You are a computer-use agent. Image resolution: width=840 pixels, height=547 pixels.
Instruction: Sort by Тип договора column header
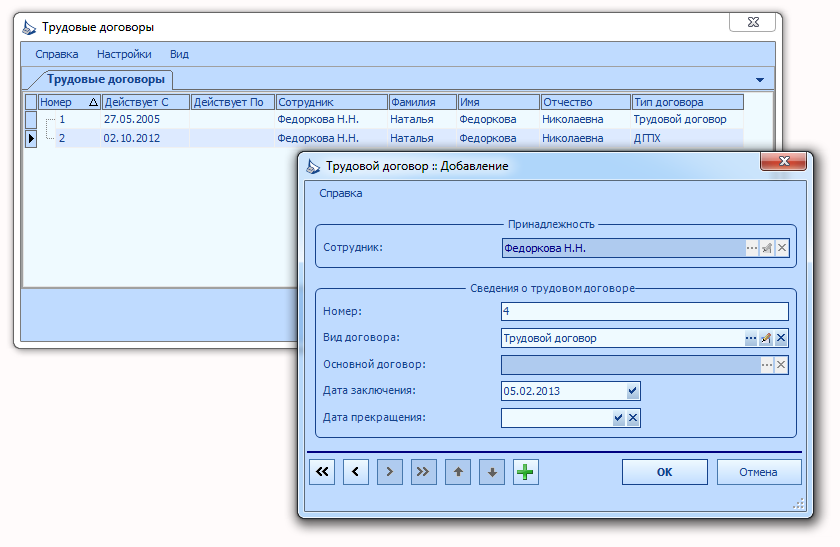(x=688, y=102)
